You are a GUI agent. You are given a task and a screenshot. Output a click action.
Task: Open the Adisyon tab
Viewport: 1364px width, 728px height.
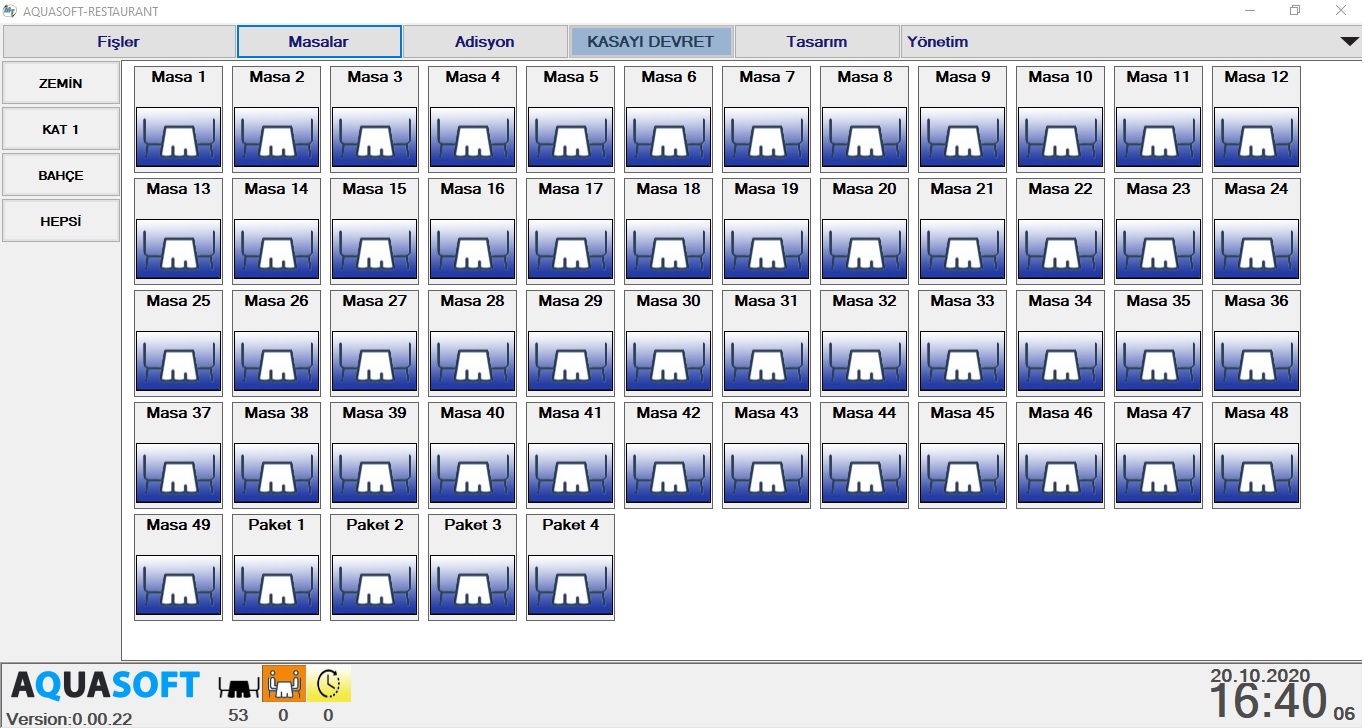tap(484, 42)
